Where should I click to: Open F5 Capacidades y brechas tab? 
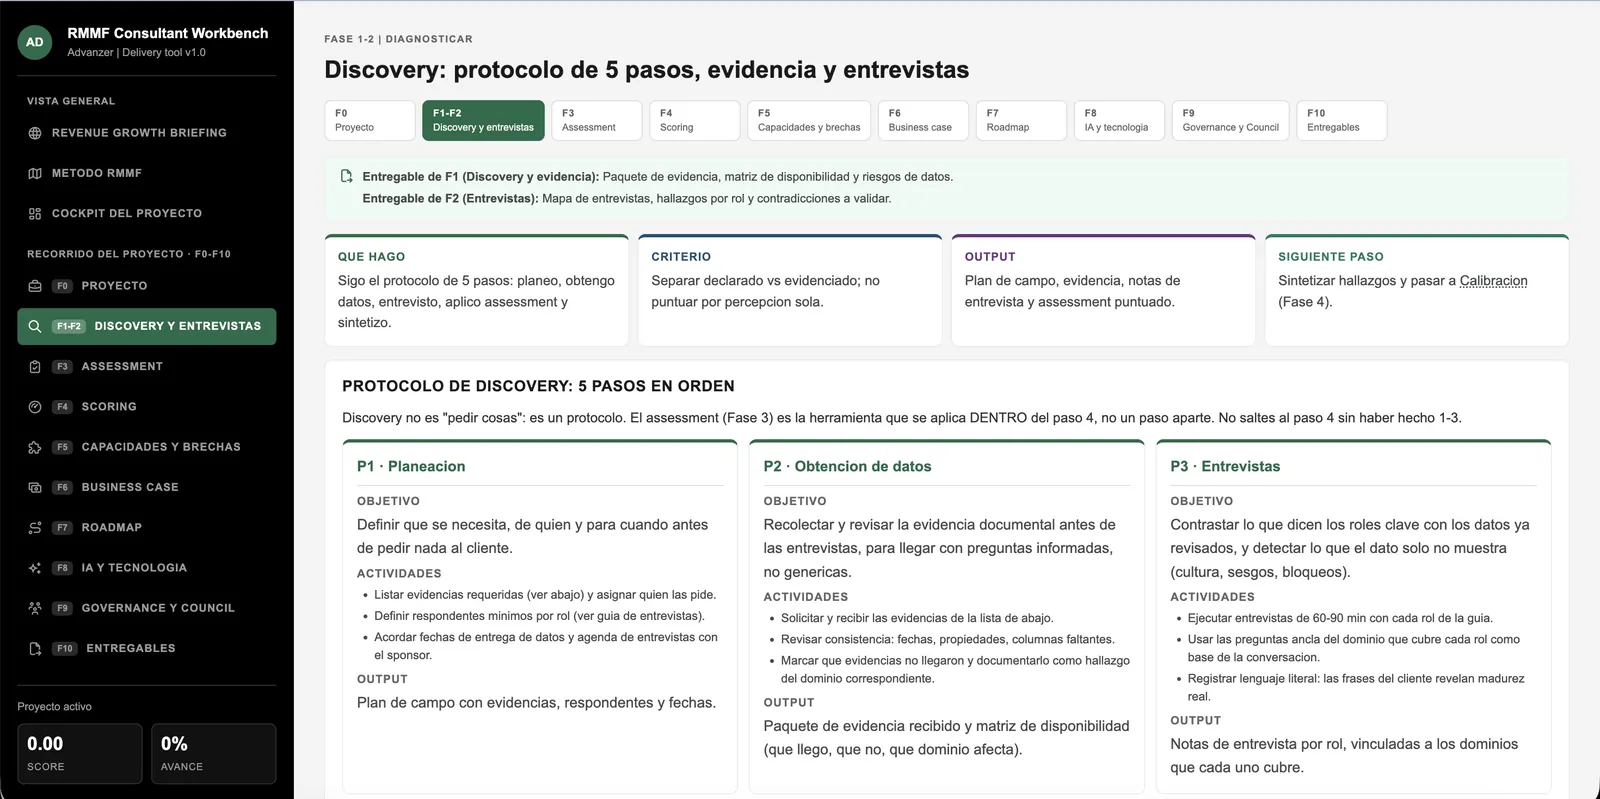tap(809, 120)
